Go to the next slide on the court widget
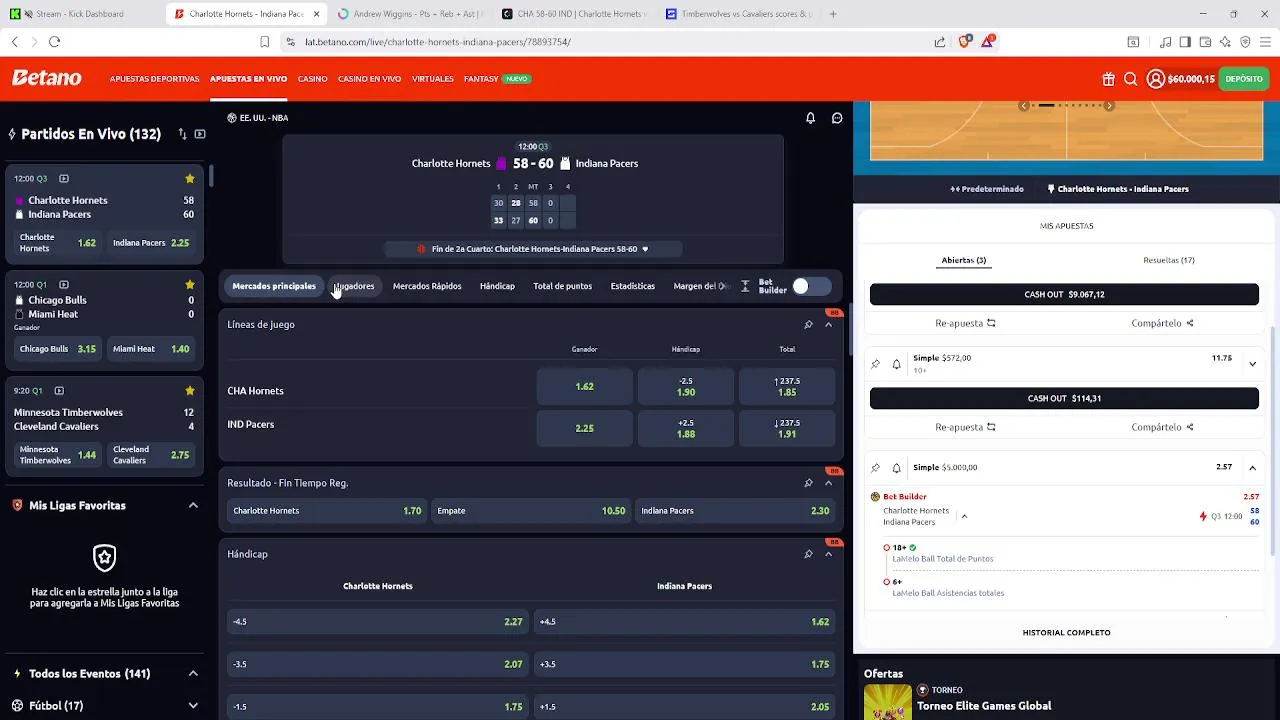The image size is (1280, 720). tap(1109, 105)
